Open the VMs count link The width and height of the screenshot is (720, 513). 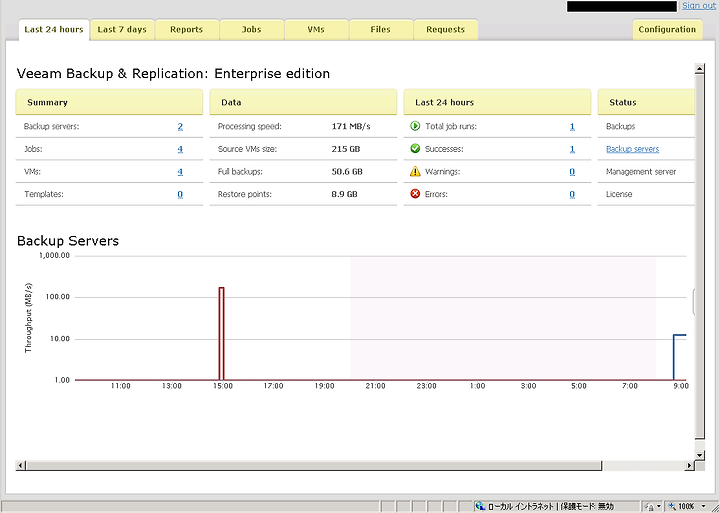coord(180,172)
